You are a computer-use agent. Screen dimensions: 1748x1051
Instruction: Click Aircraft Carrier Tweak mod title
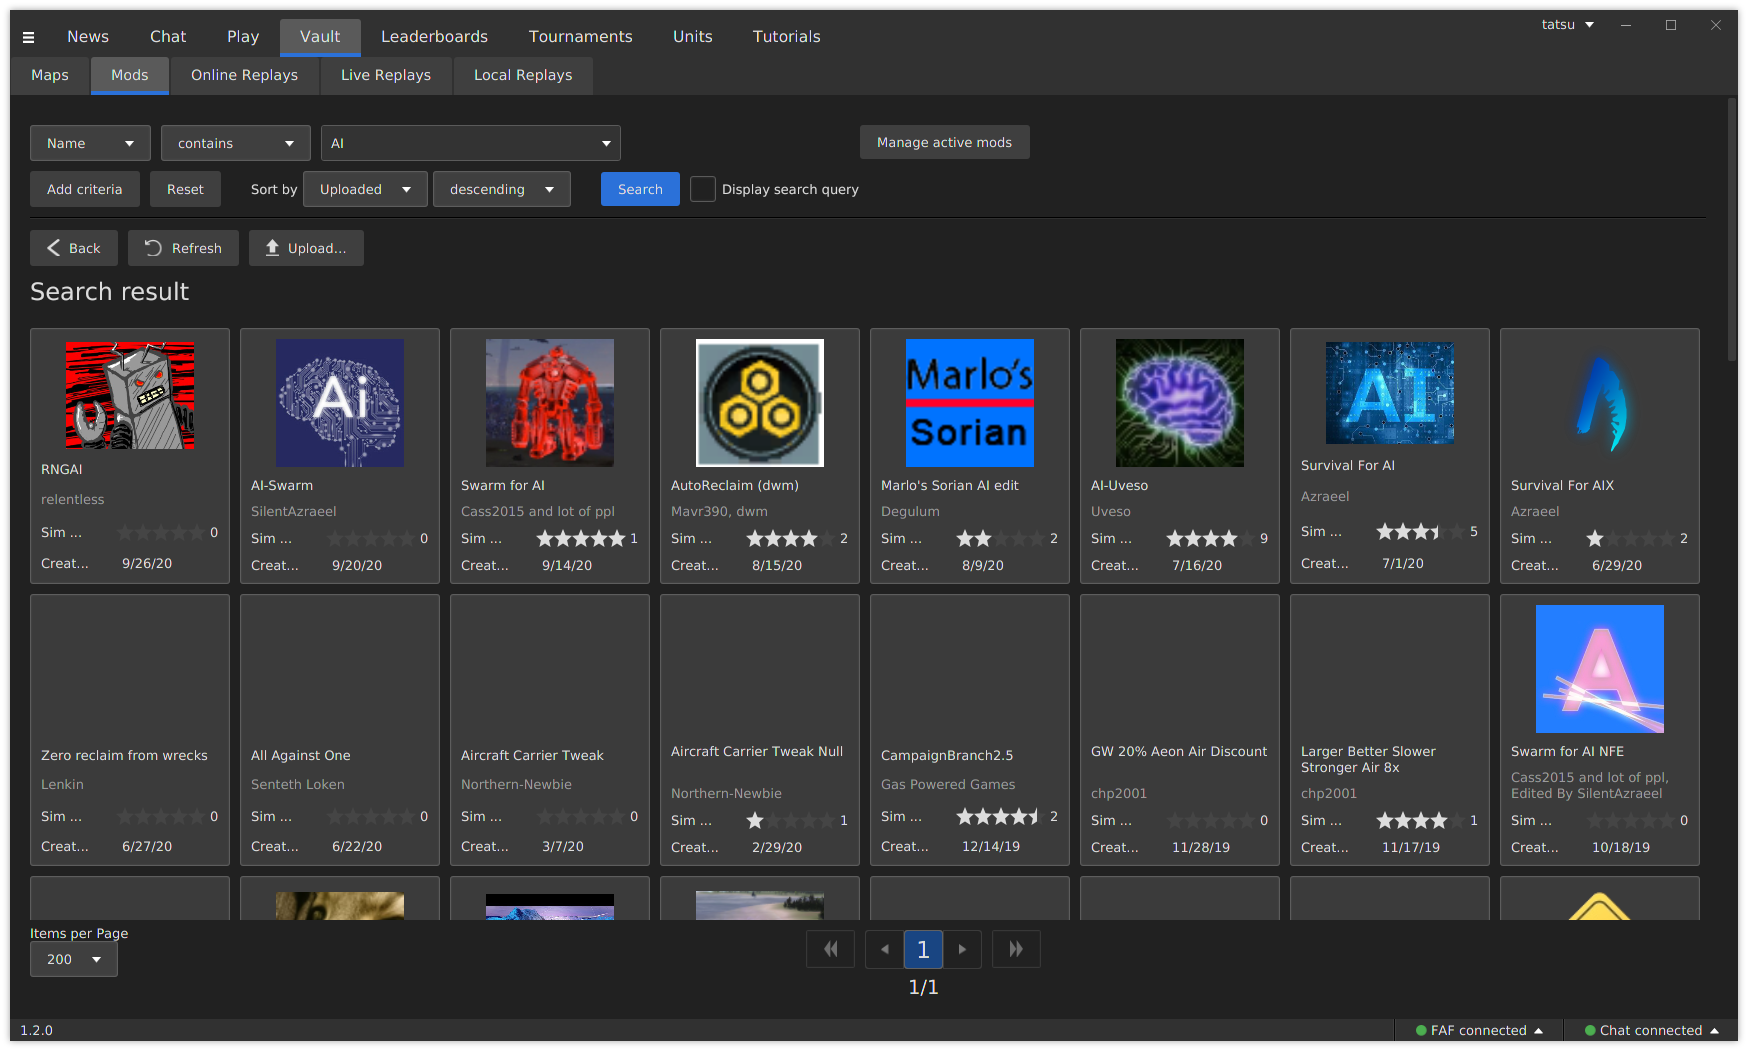(x=532, y=755)
